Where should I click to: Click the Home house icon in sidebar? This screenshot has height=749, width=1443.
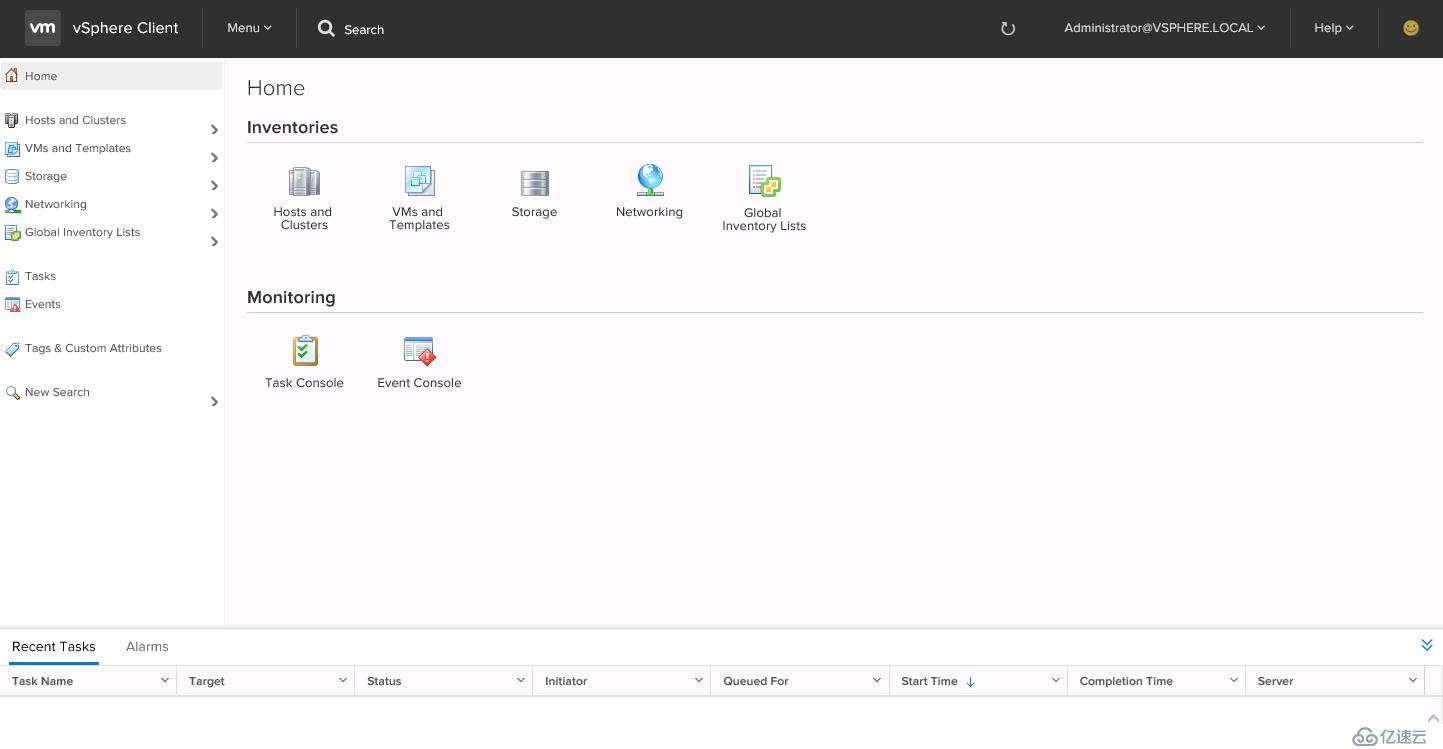12,75
